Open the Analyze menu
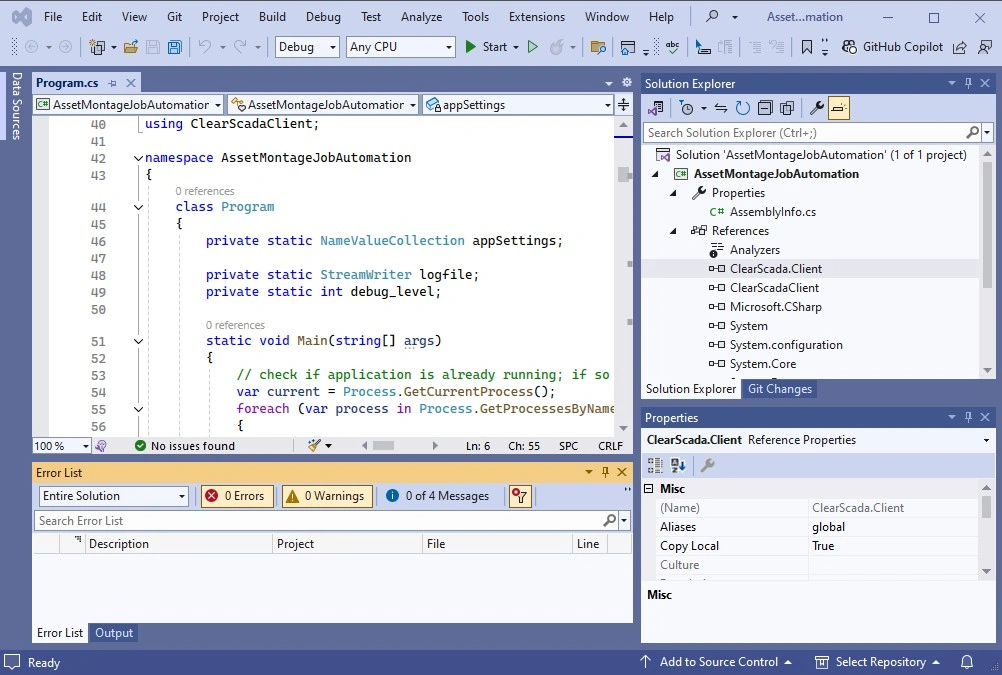 pyautogui.click(x=421, y=17)
